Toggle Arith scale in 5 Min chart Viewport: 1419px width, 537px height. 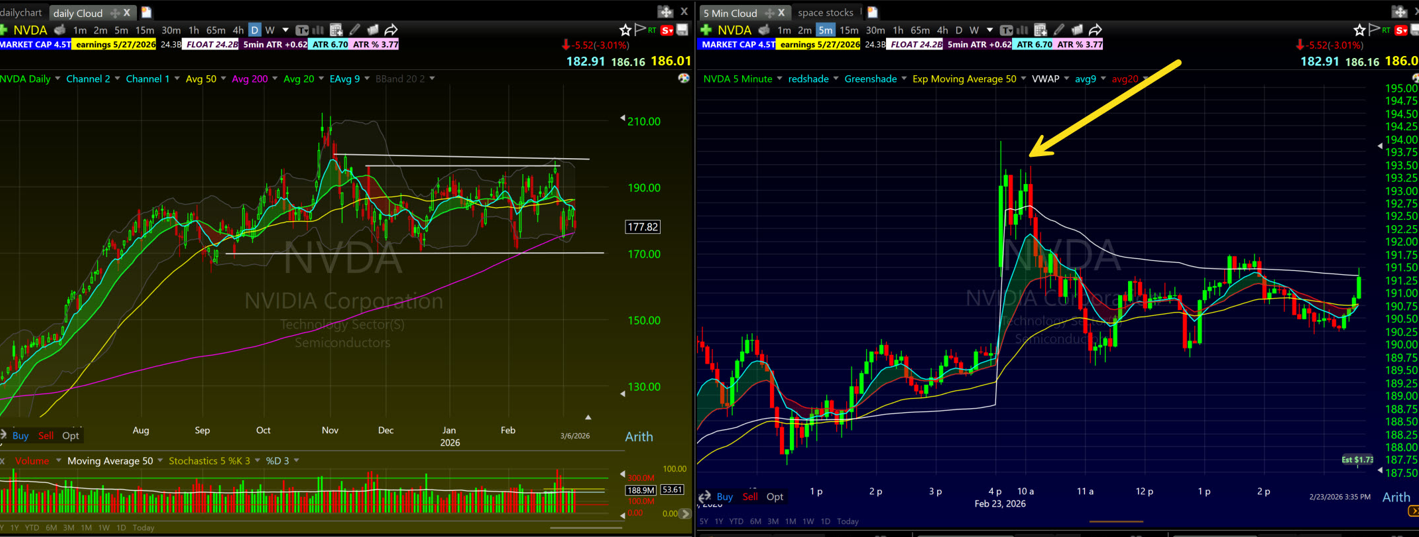(x=1396, y=497)
